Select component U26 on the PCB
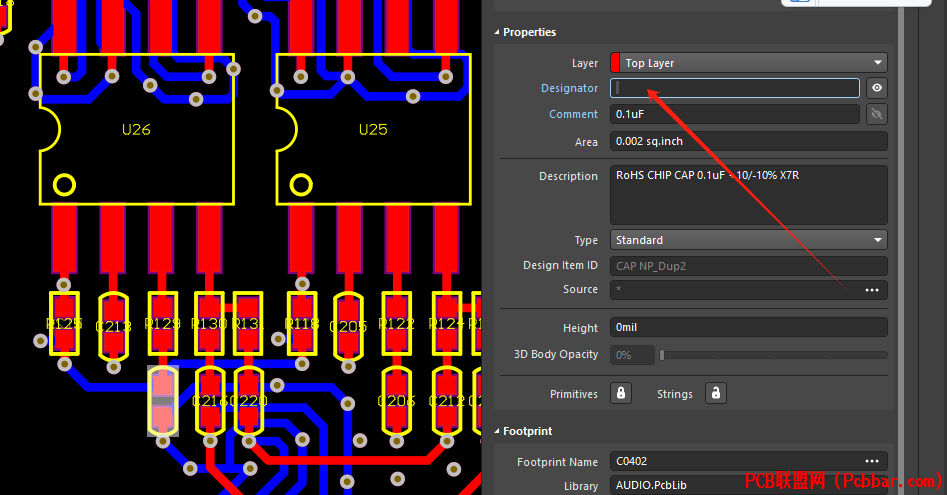The image size is (947, 495). [x=136, y=129]
